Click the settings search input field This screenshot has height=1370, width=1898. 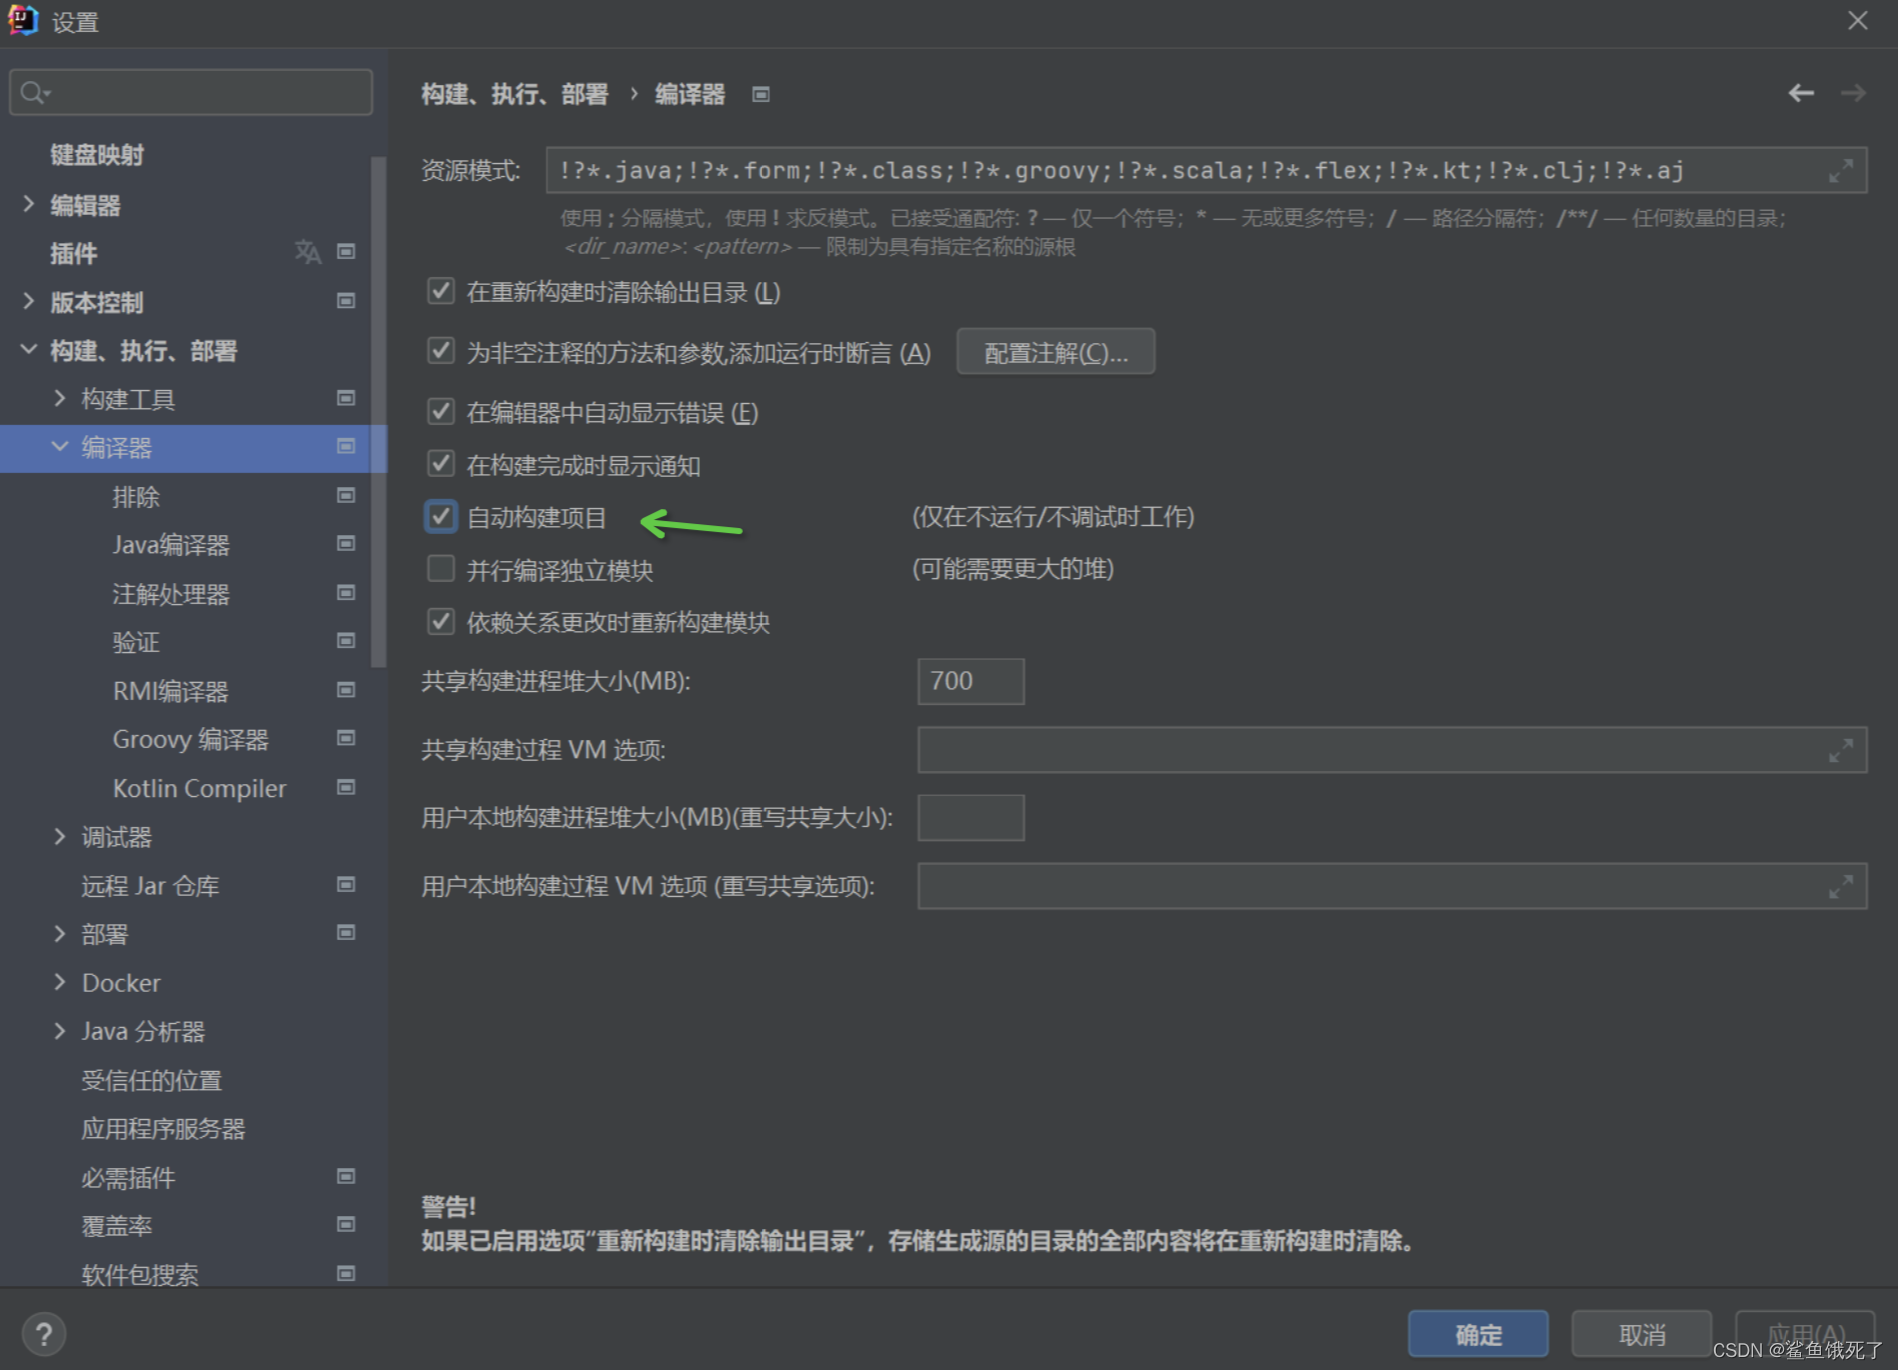[x=191, y=93]
